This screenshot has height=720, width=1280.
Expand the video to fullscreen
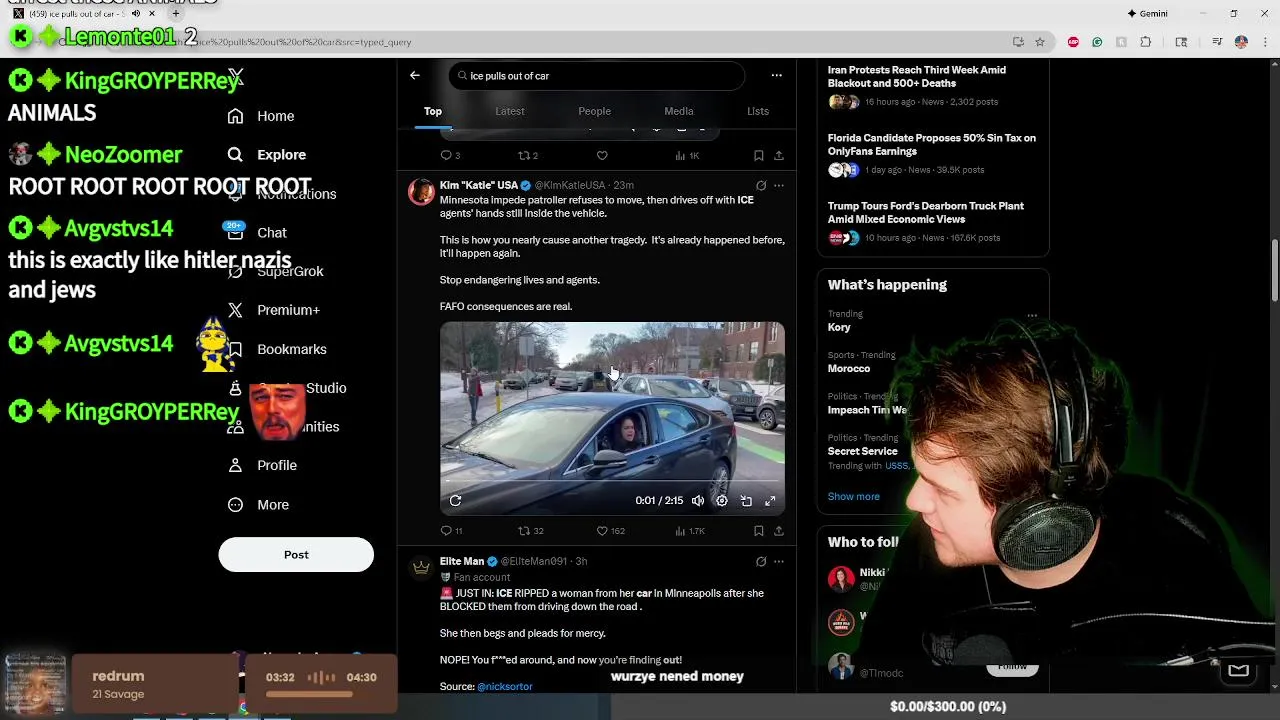click(770, 500)
